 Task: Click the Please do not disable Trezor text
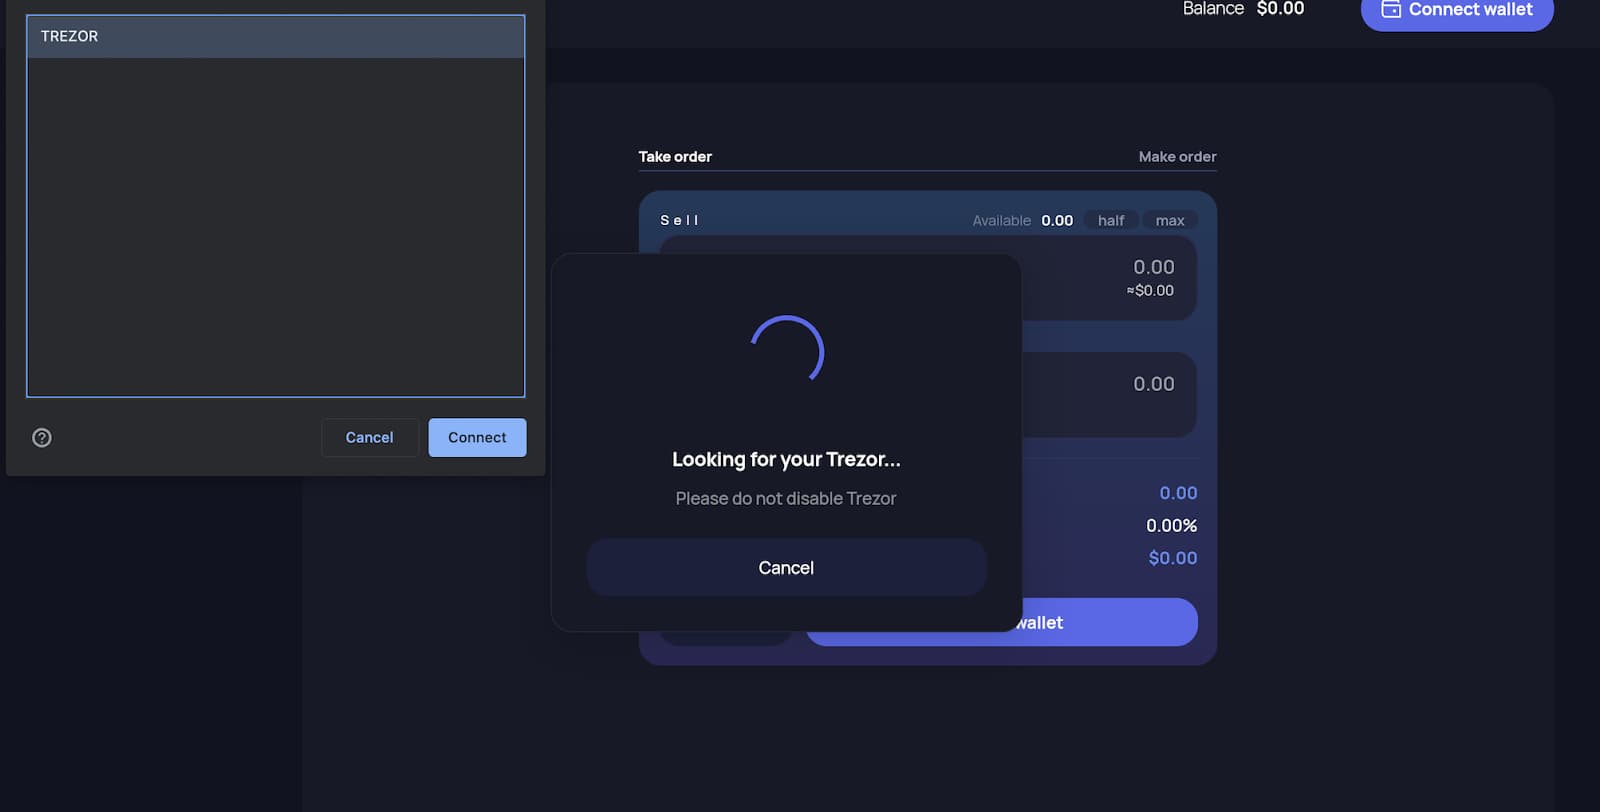point(786,499)
